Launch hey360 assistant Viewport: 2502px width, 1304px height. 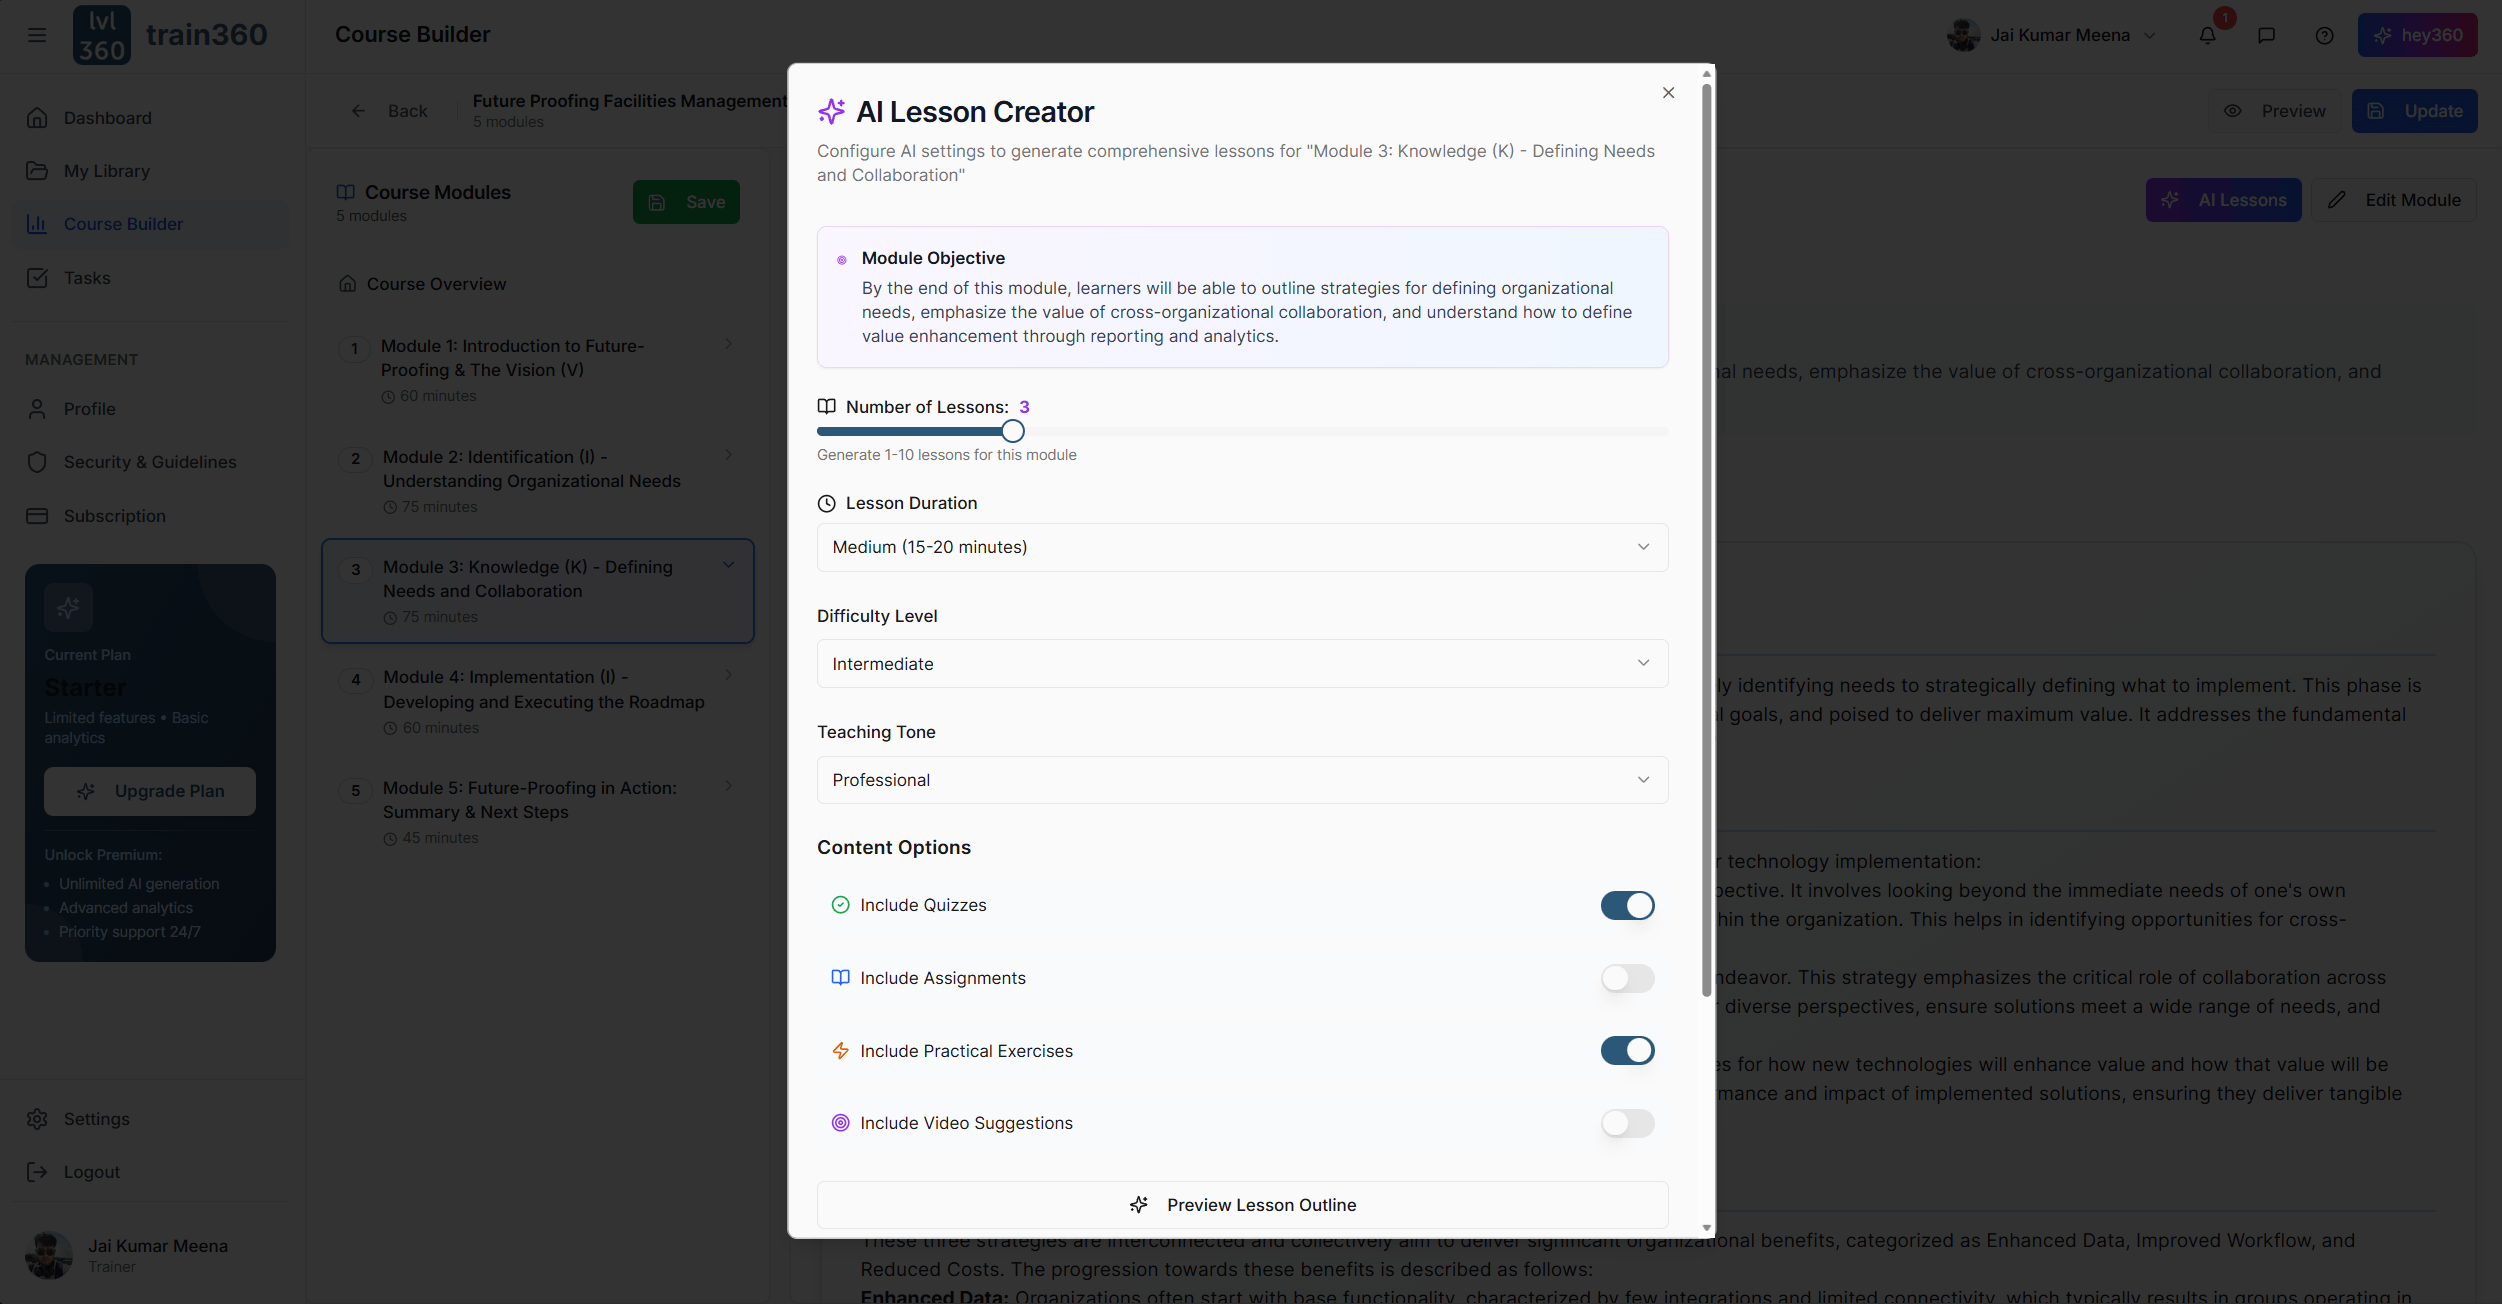click(2417, 35)
